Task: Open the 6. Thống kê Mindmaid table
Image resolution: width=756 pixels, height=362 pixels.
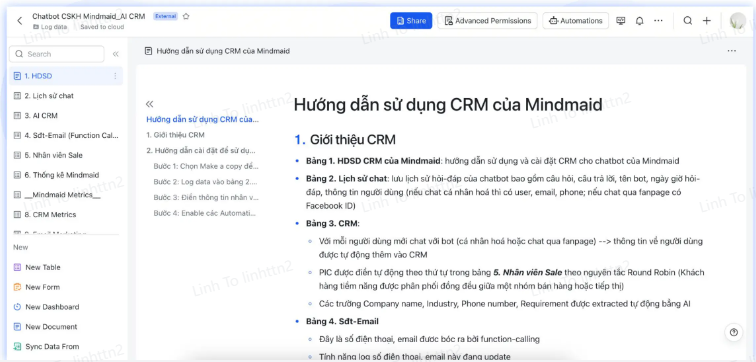Action: pyautogui.click(x=66, y=175)
